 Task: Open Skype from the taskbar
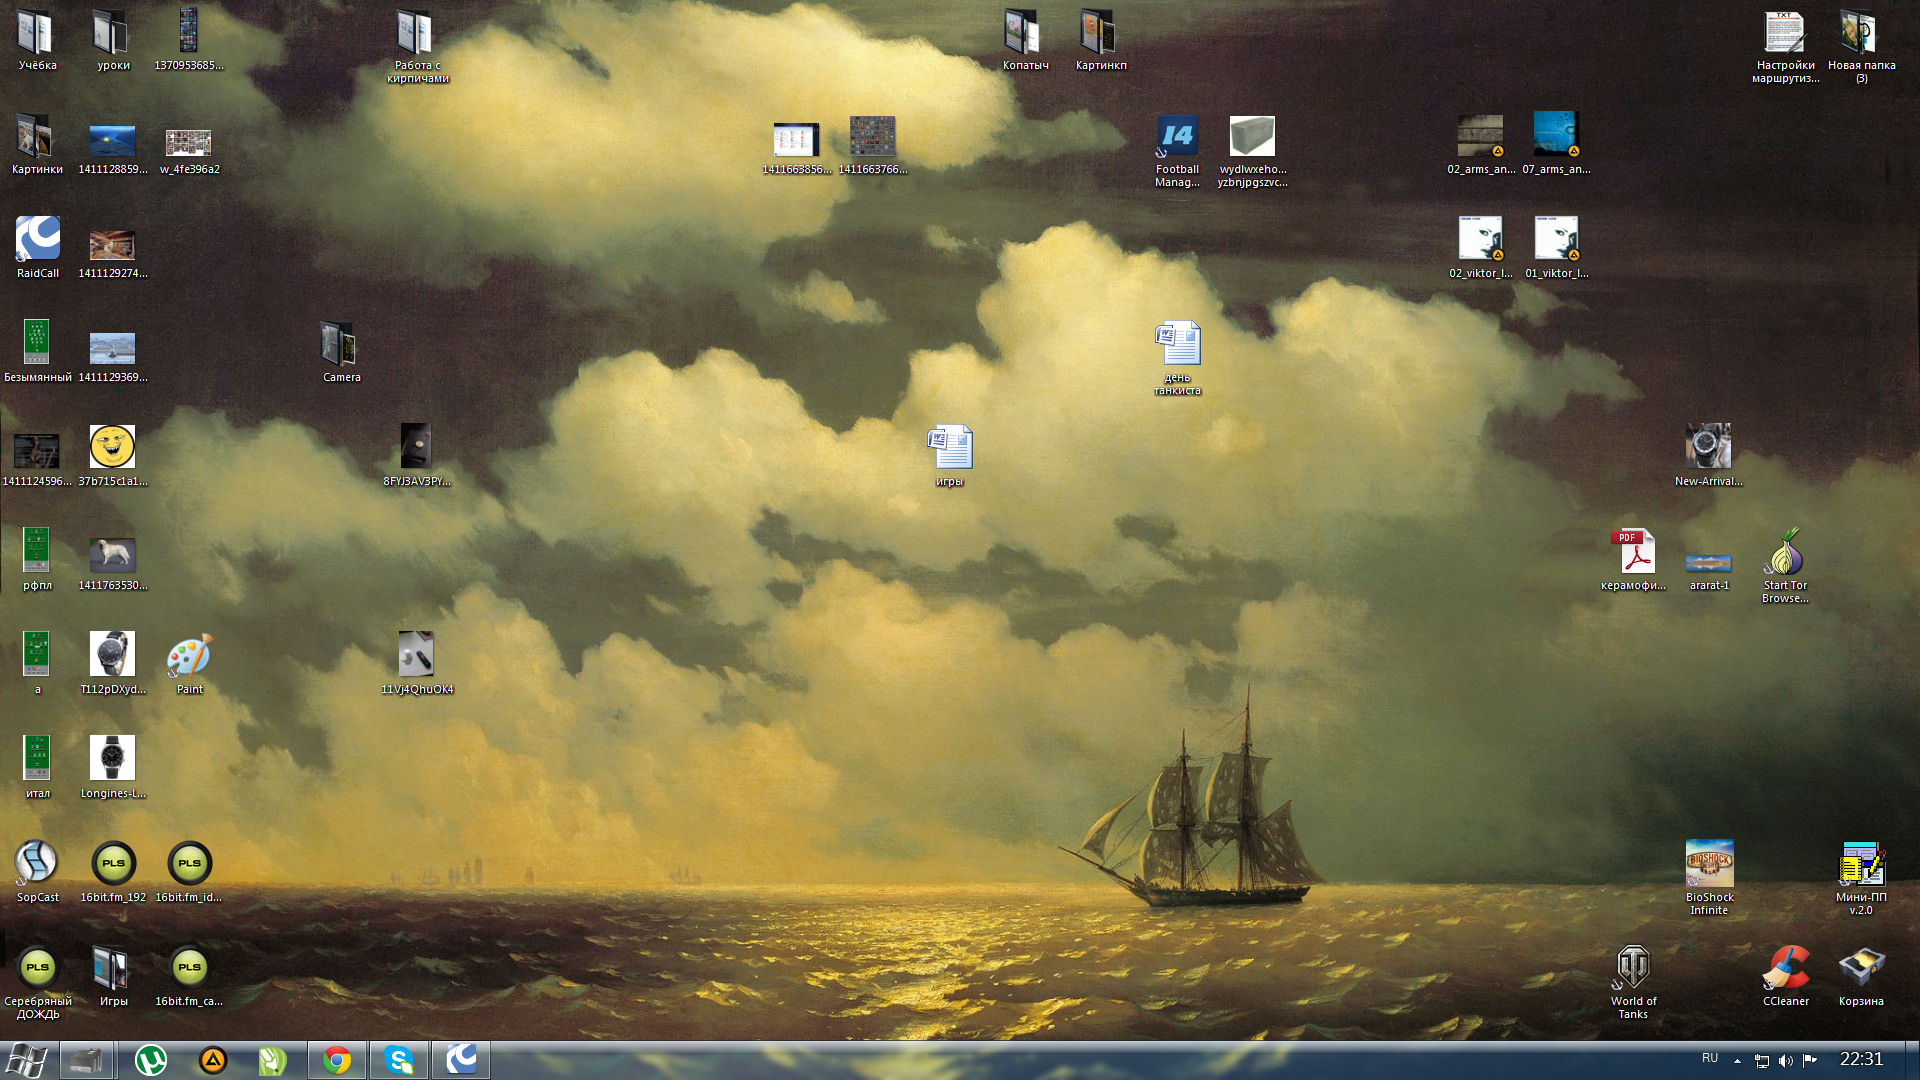(399, 1060)
